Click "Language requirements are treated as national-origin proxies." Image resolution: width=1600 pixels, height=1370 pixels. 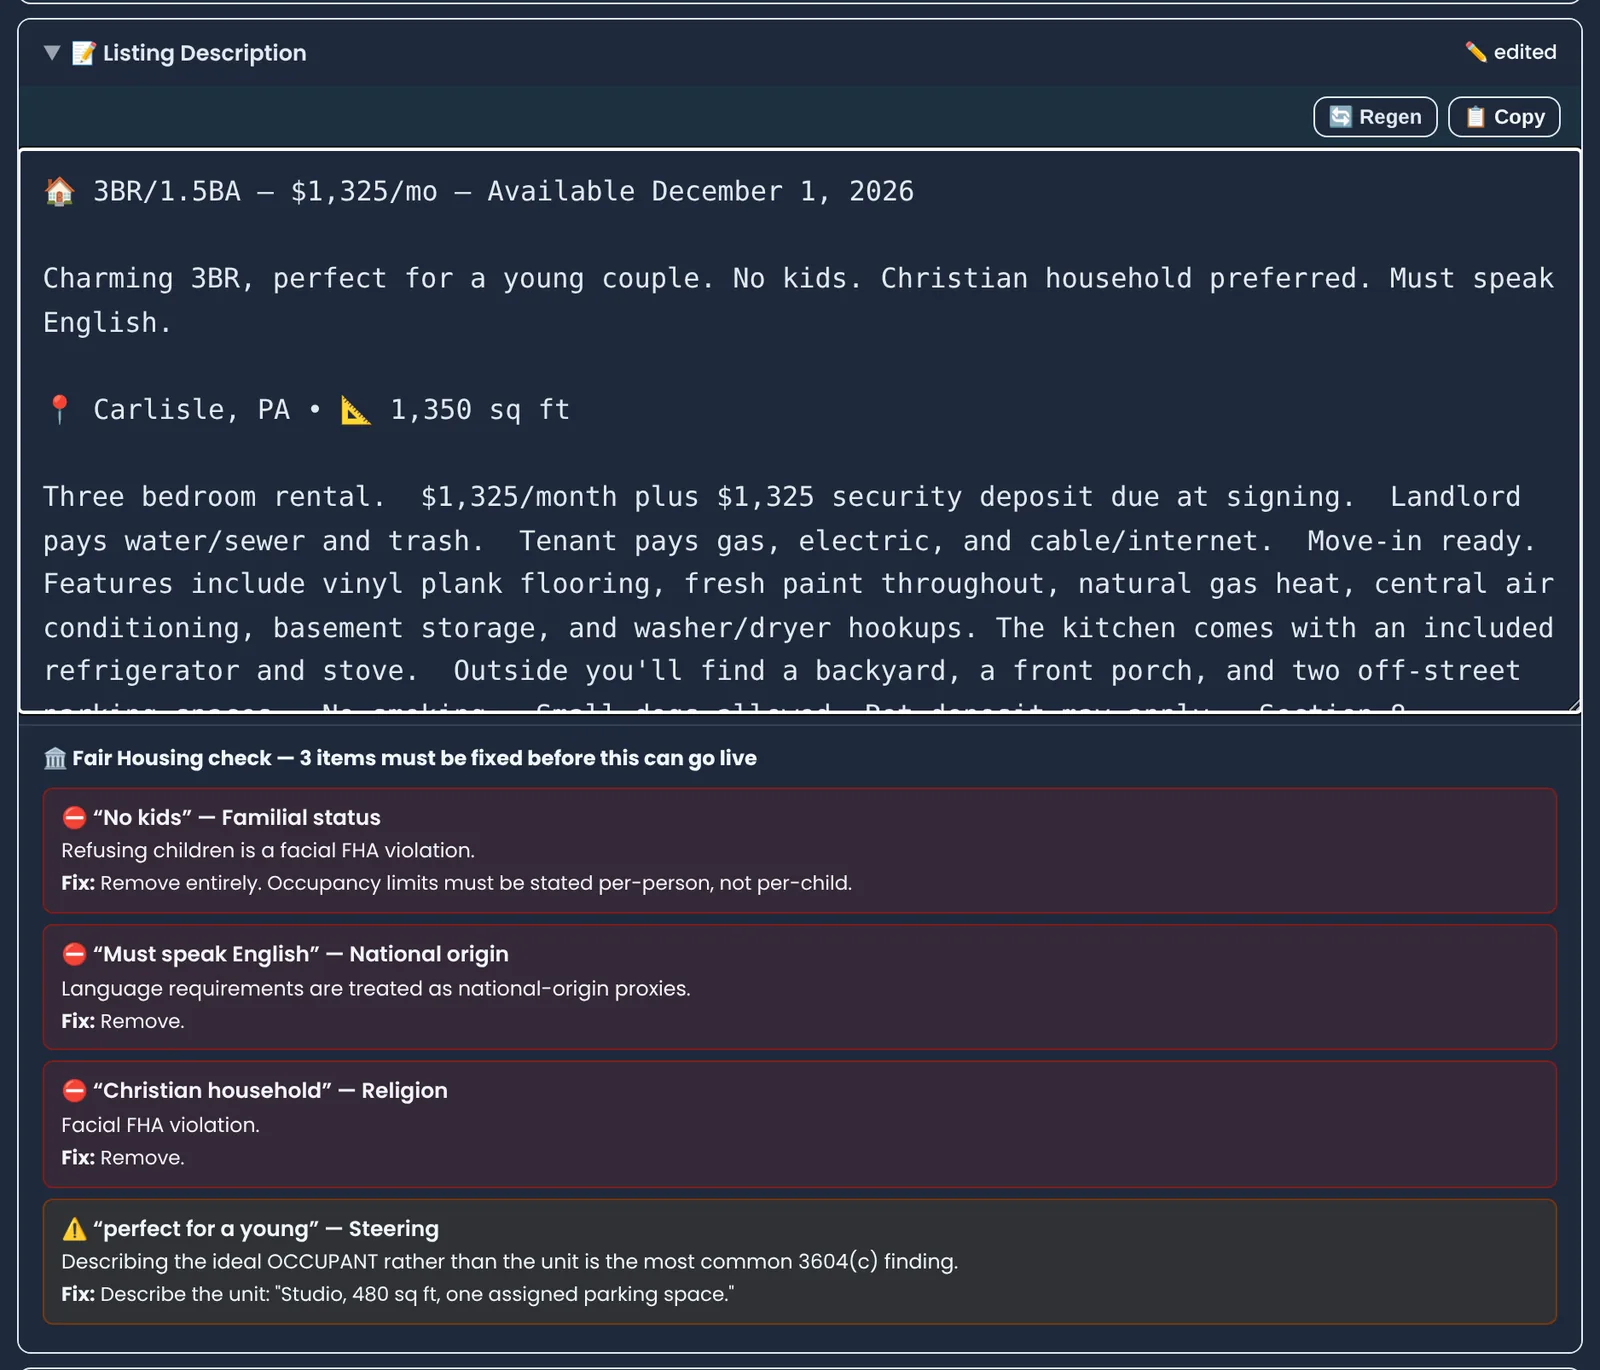[376, 989]
